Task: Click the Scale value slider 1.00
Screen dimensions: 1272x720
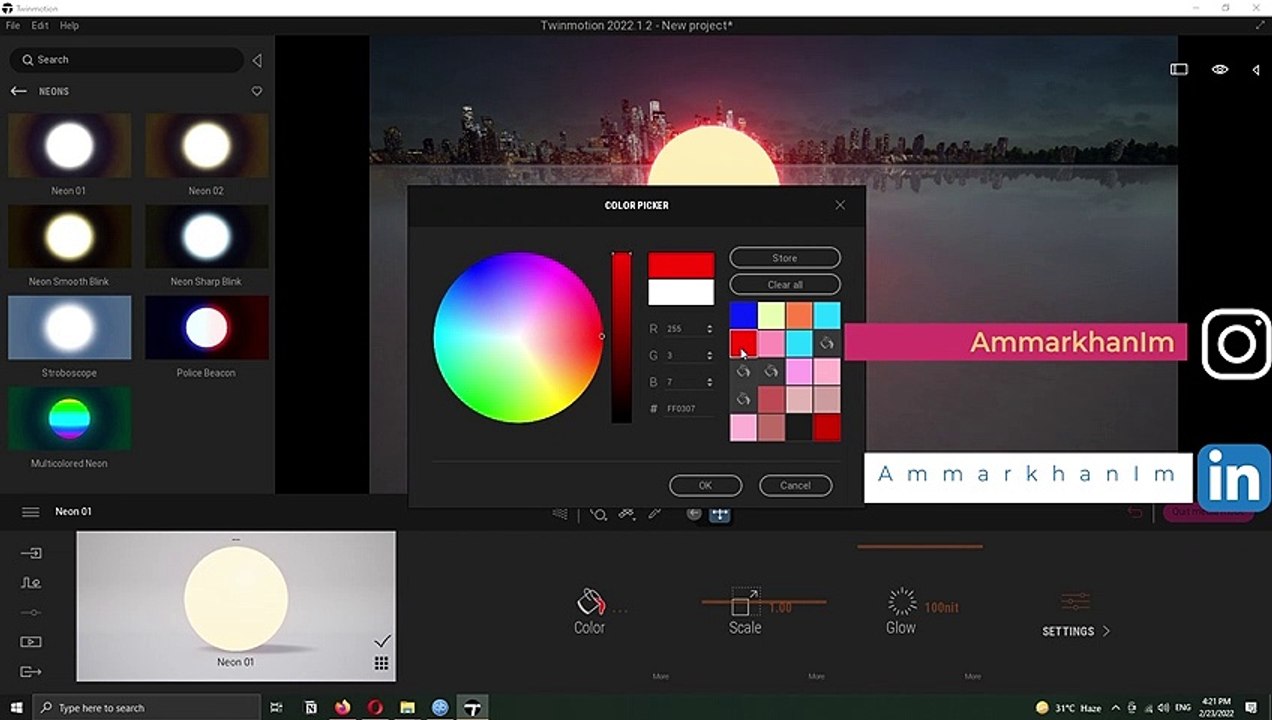Action: [764, 603]
